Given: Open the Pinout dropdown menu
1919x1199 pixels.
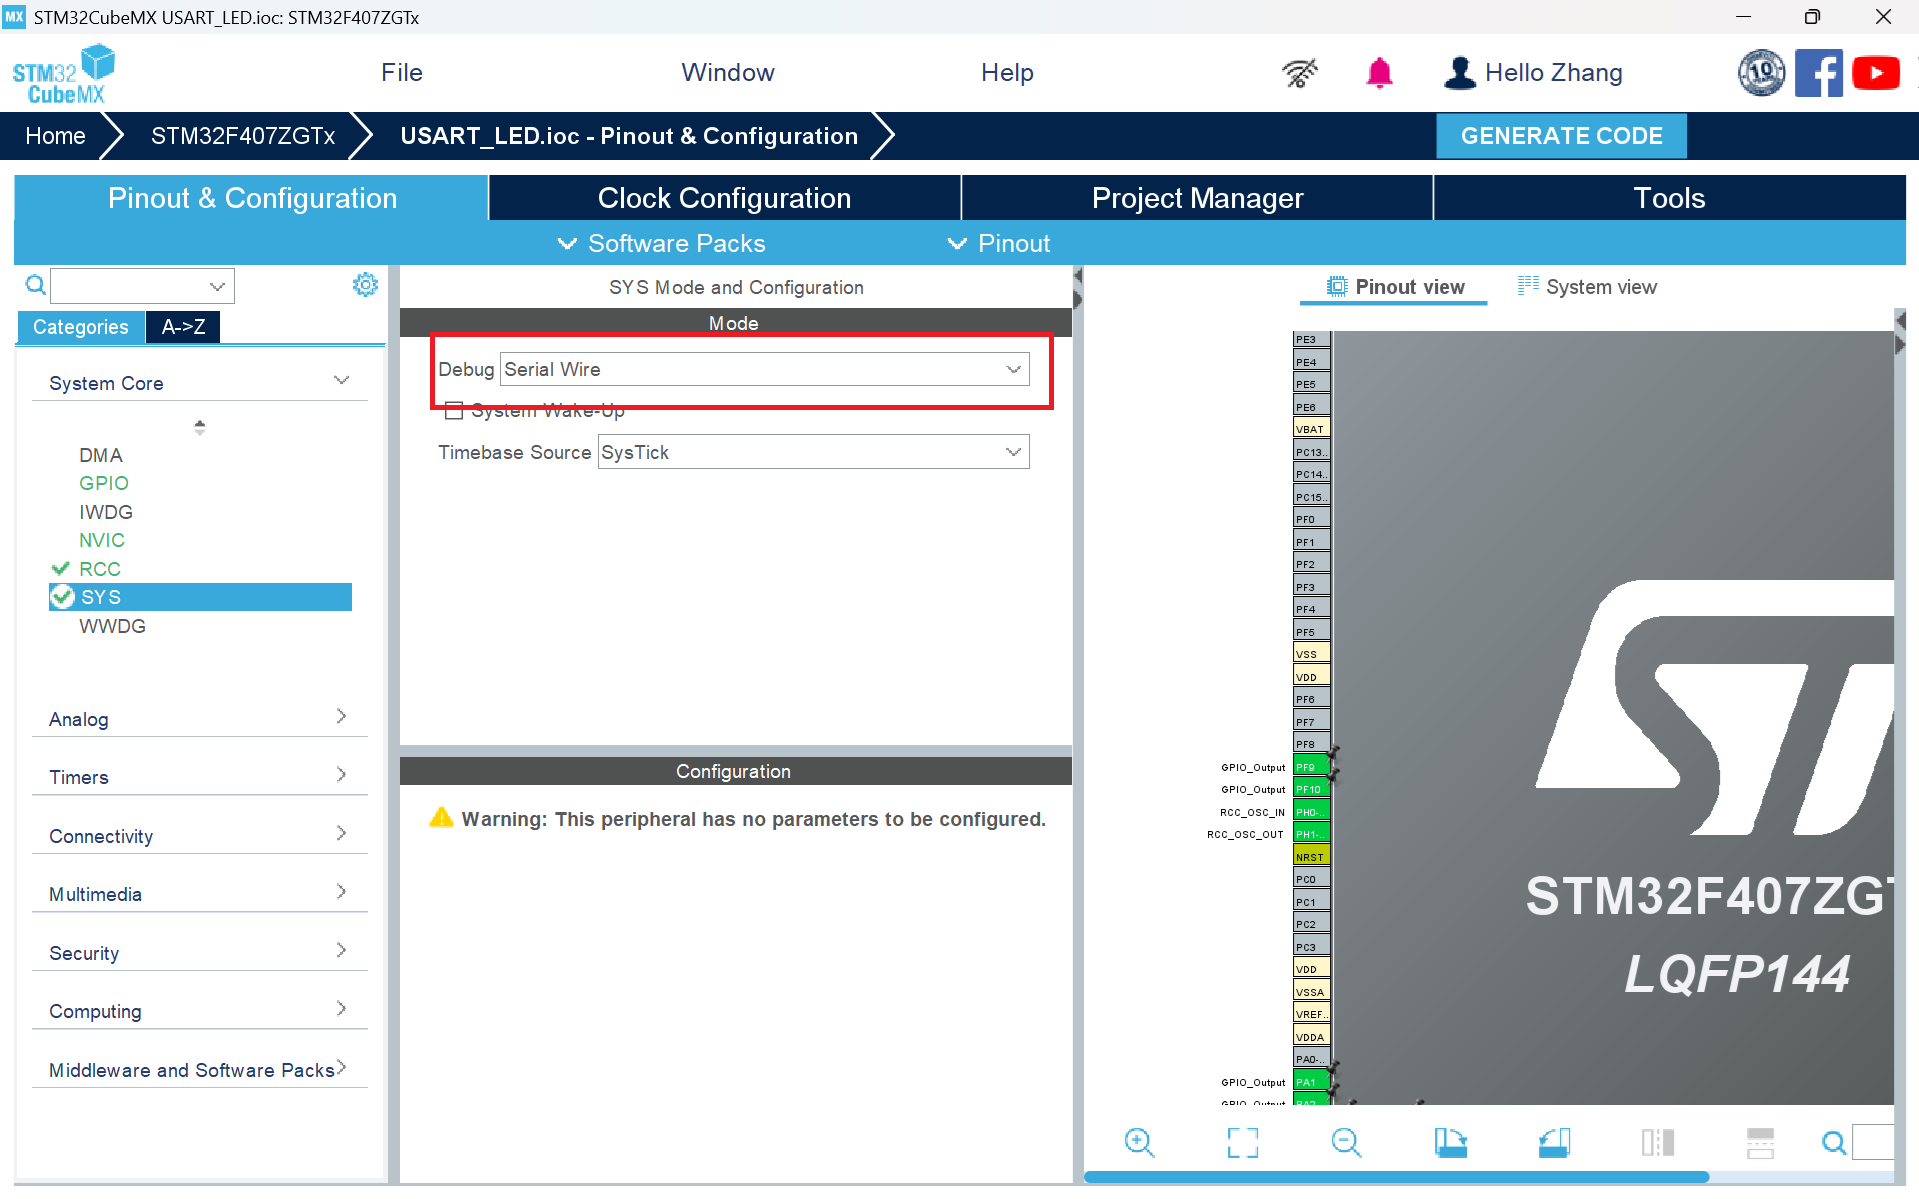Looking at the screenshot, I should [x=999, y=243].
